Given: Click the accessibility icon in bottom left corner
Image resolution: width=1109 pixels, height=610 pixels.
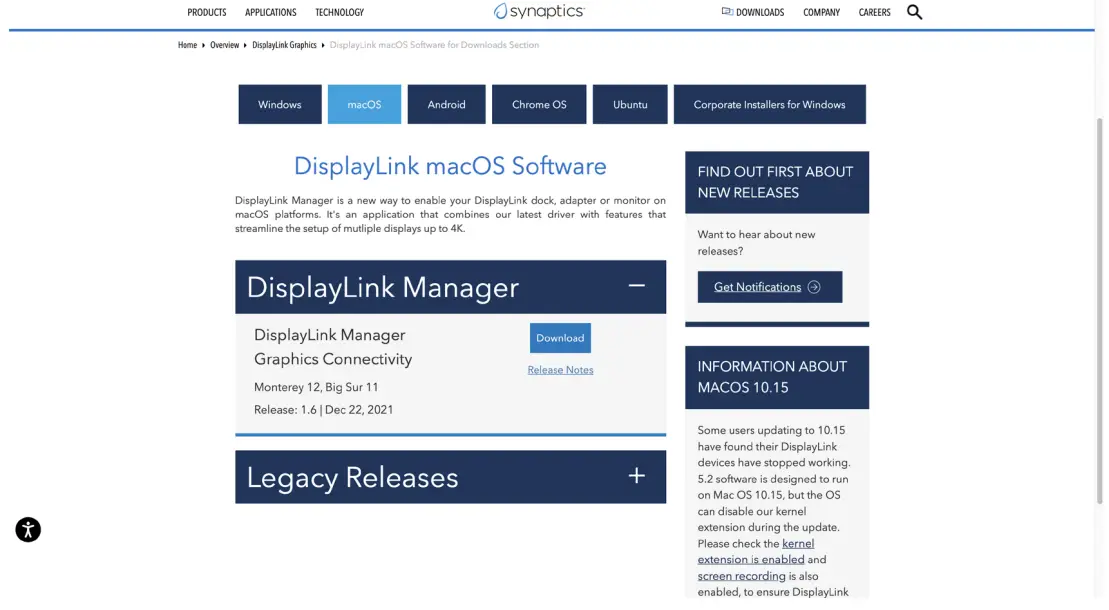Looking at the screenshot, I should [x=27, y=530].
